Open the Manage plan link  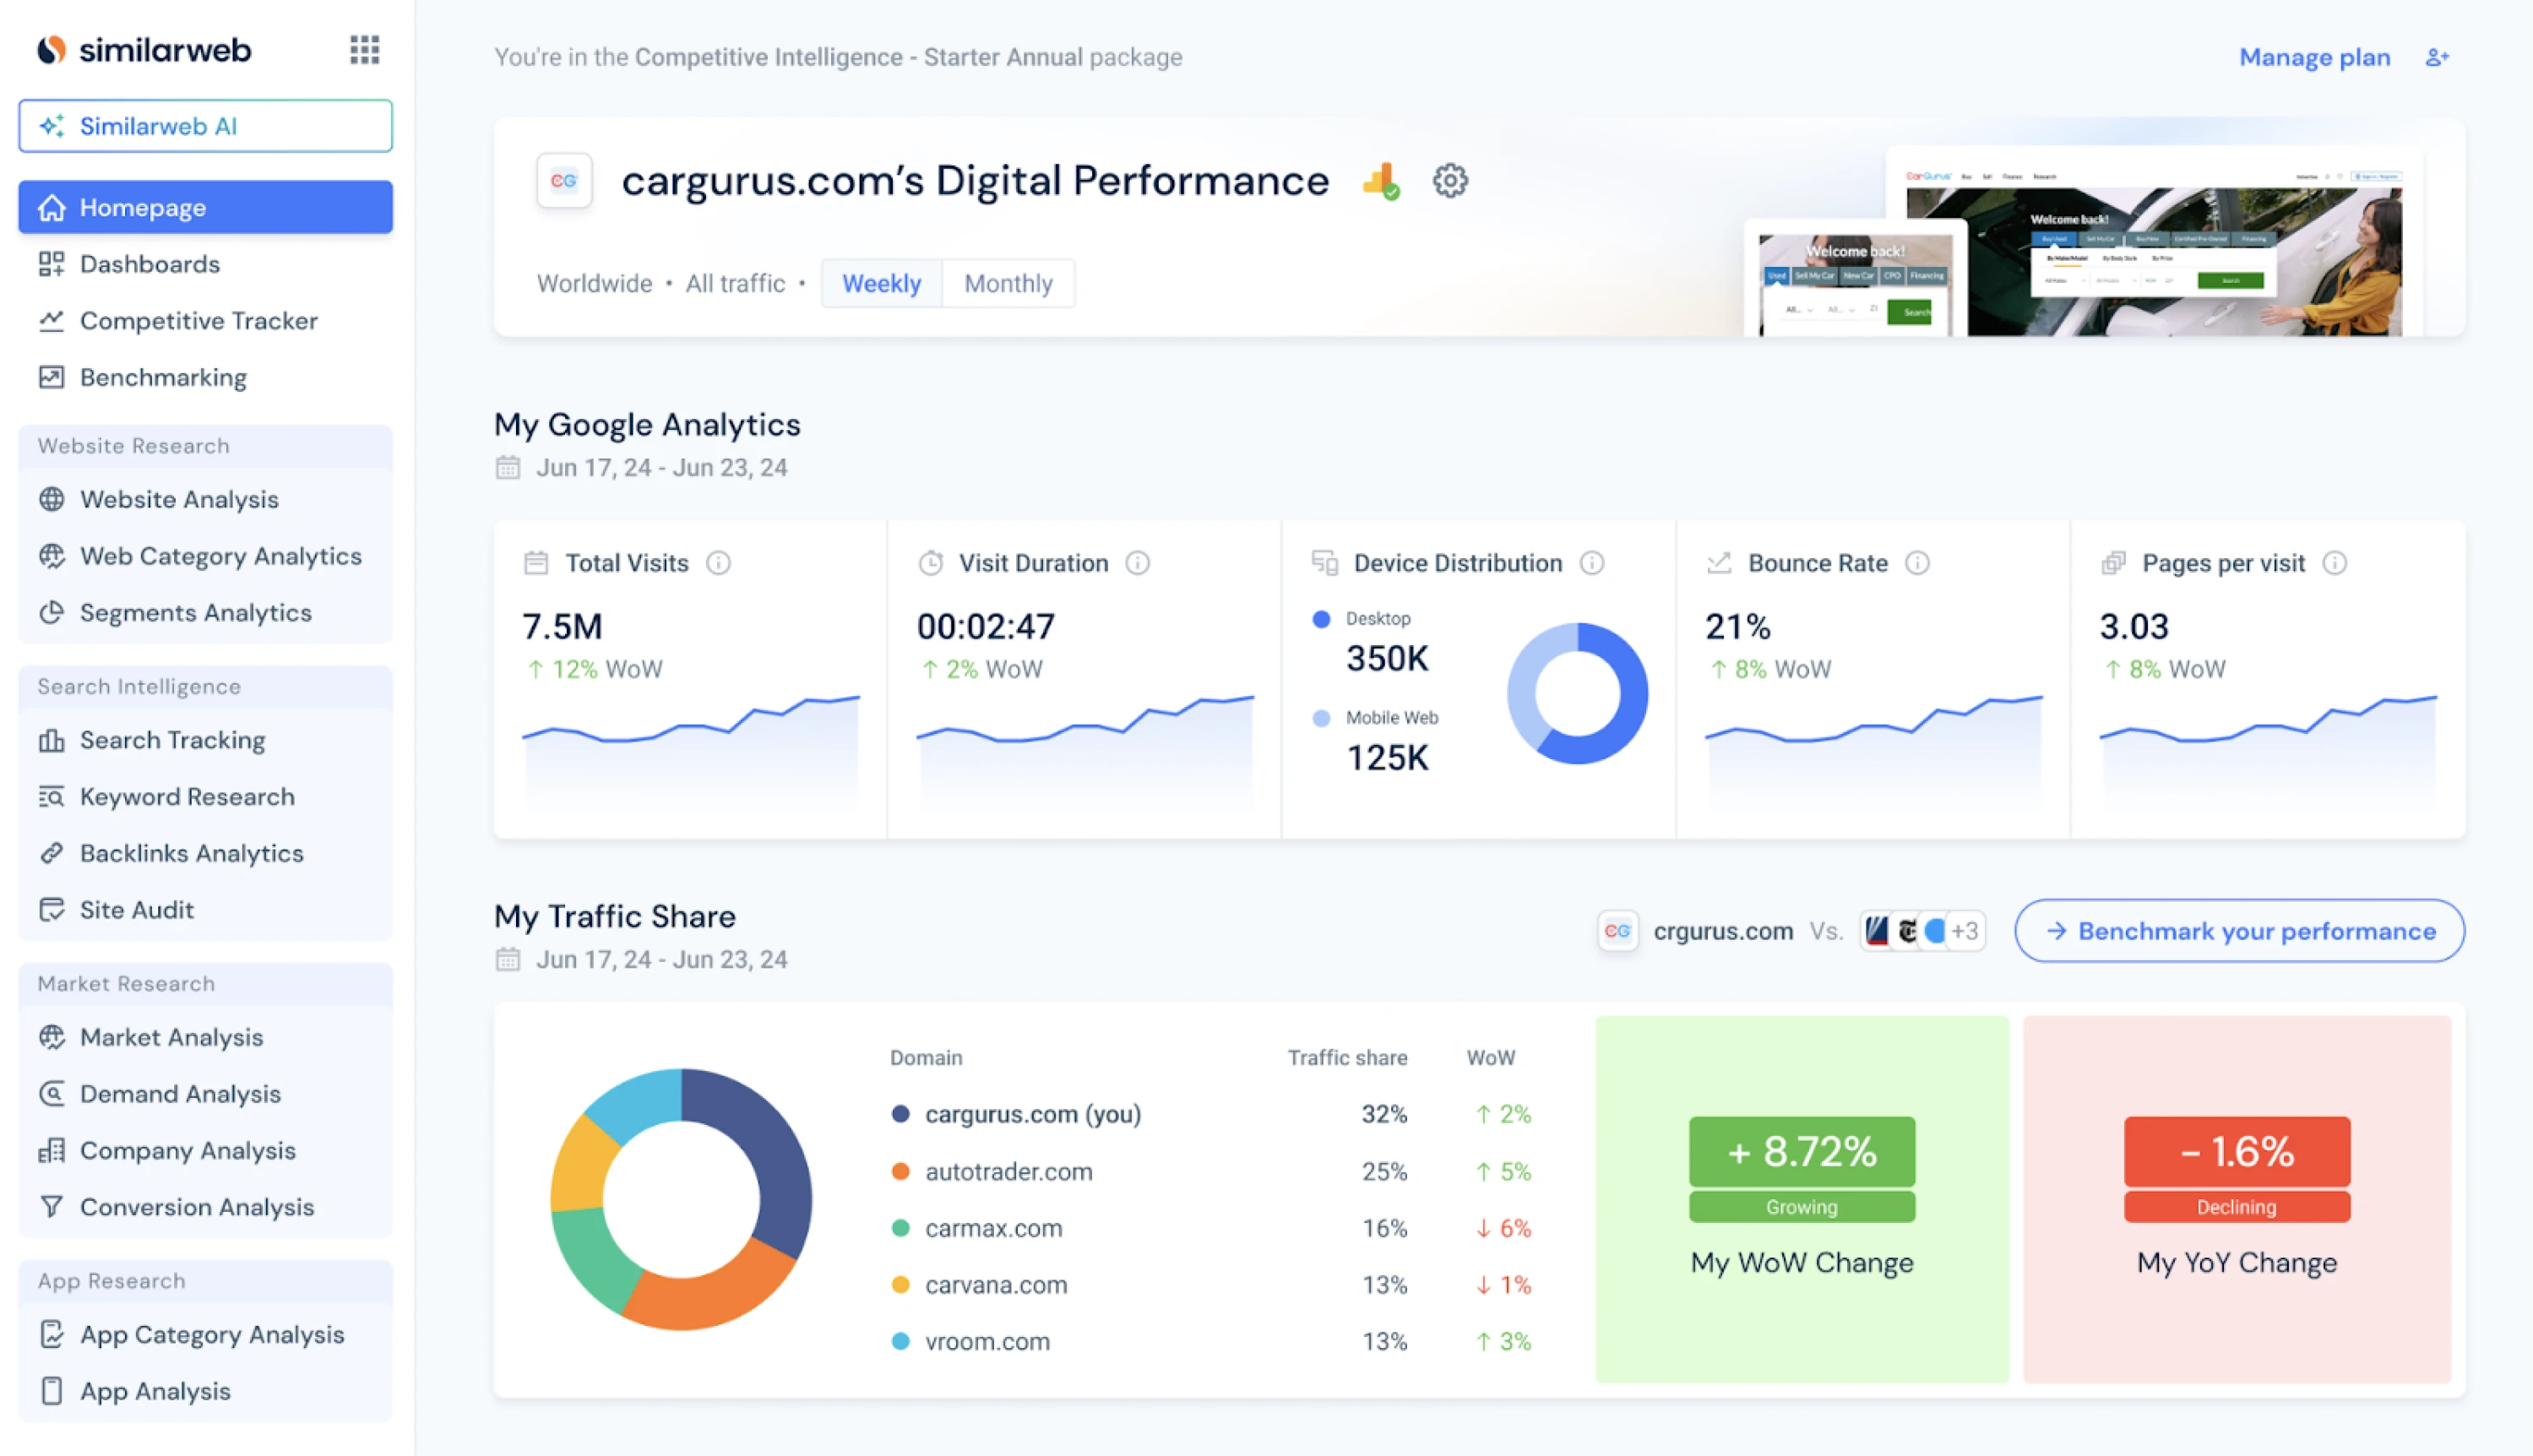point(2314,57)
